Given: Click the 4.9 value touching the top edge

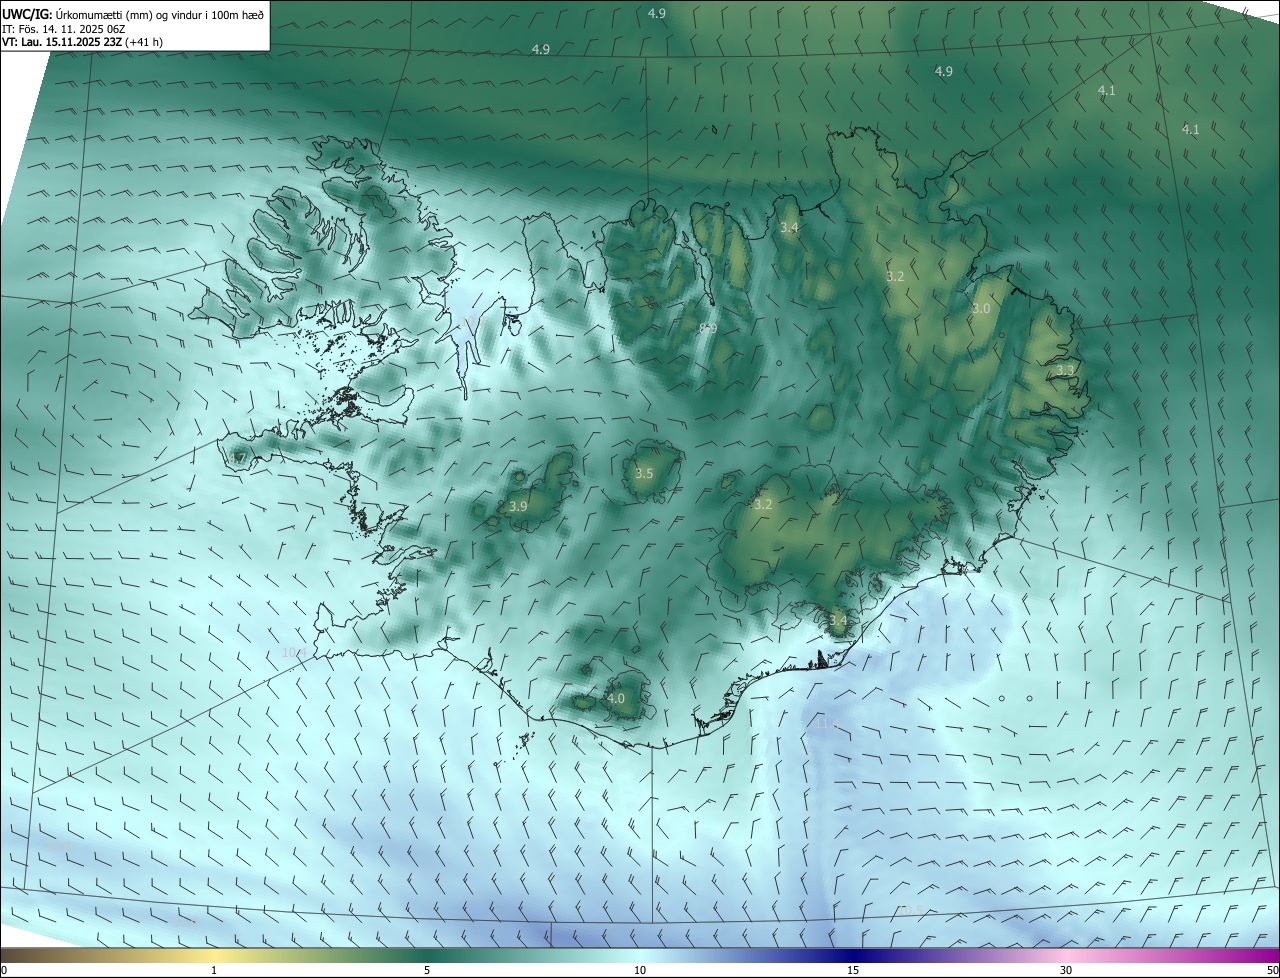Looking at the screenshot, I should (657, 13).
